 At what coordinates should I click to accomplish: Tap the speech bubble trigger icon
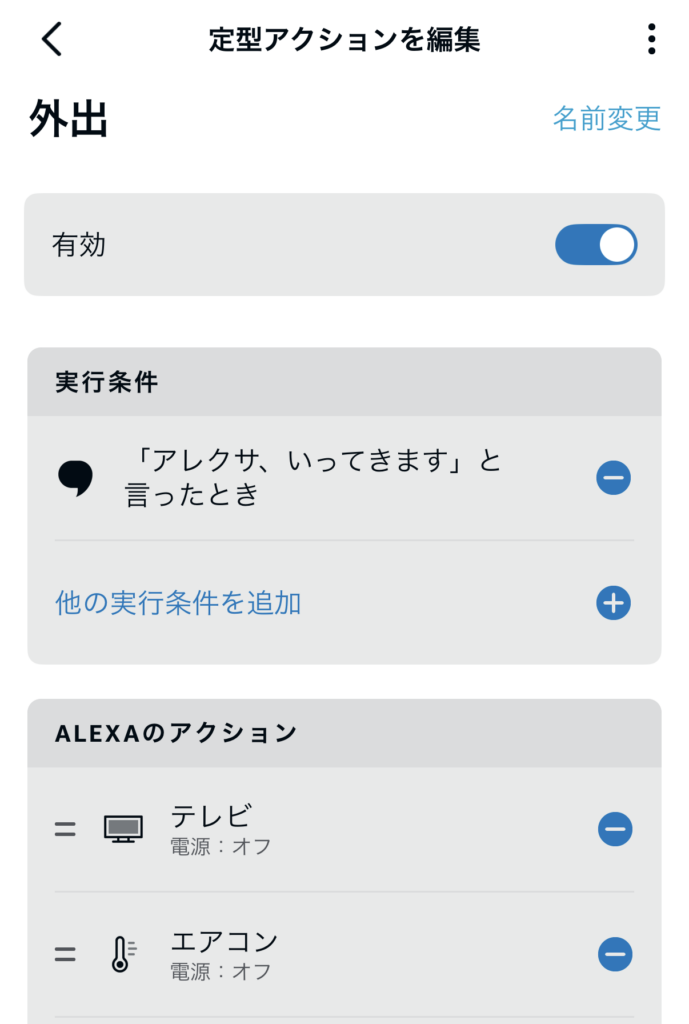pos(75,479)
